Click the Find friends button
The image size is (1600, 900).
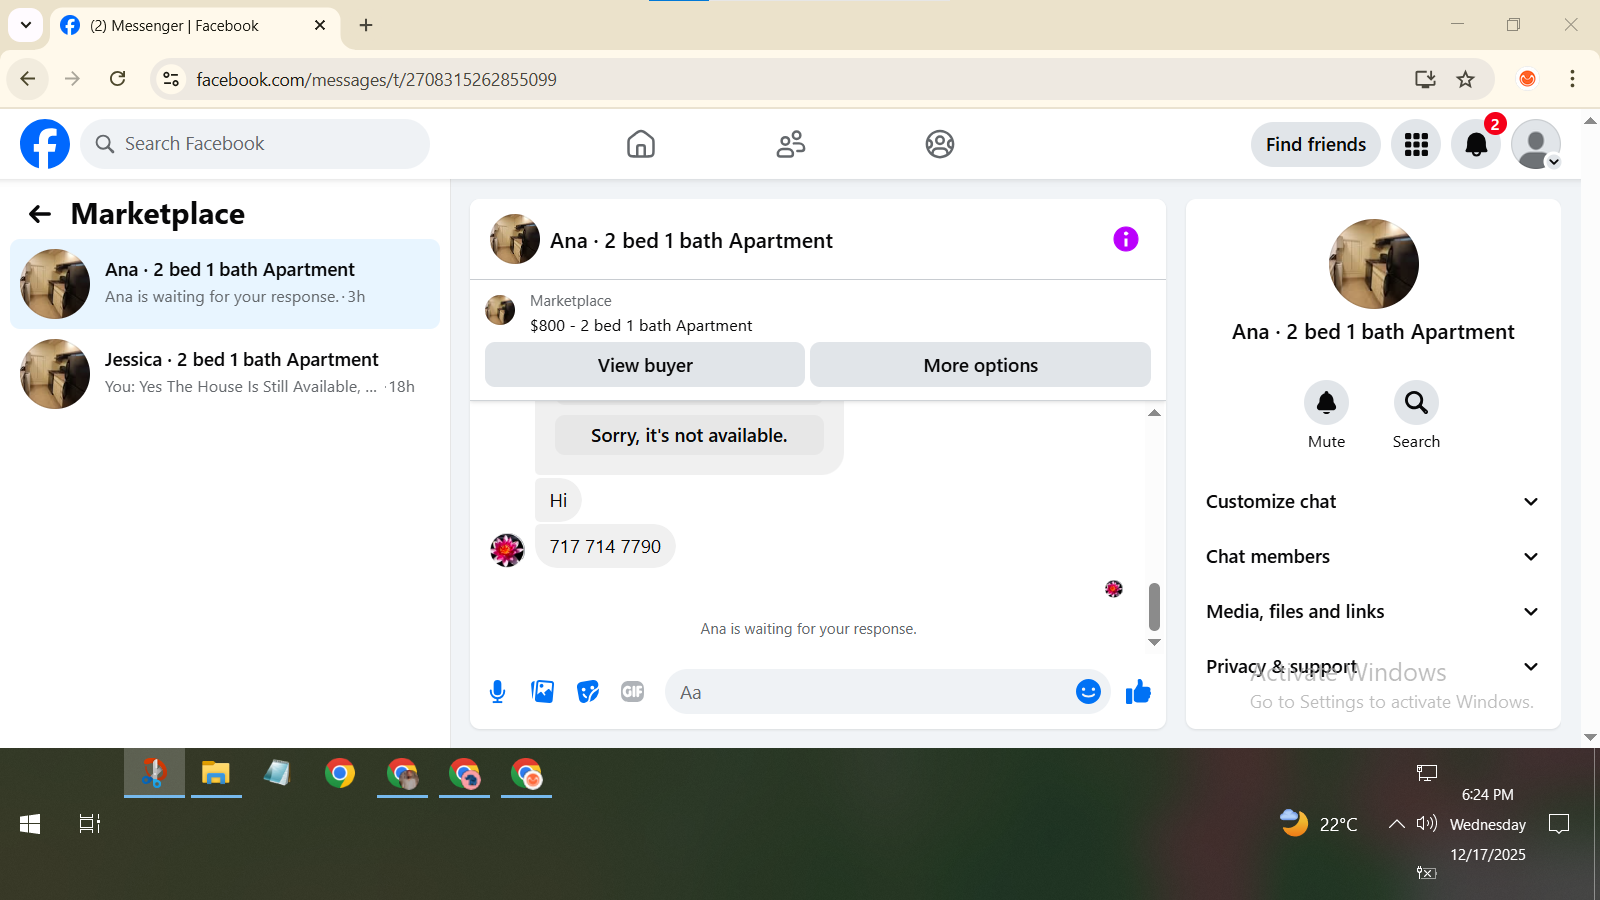tap(1316, 144)
